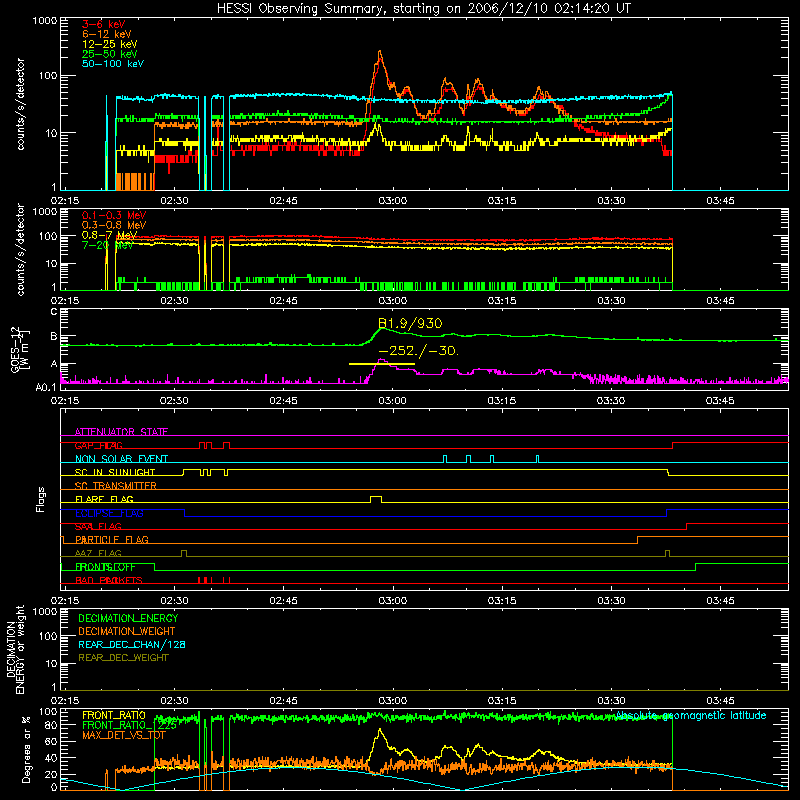
Task: Click the ECLIPSE_FLAG label
Action: pyautogui.click(x=109, y=513)
